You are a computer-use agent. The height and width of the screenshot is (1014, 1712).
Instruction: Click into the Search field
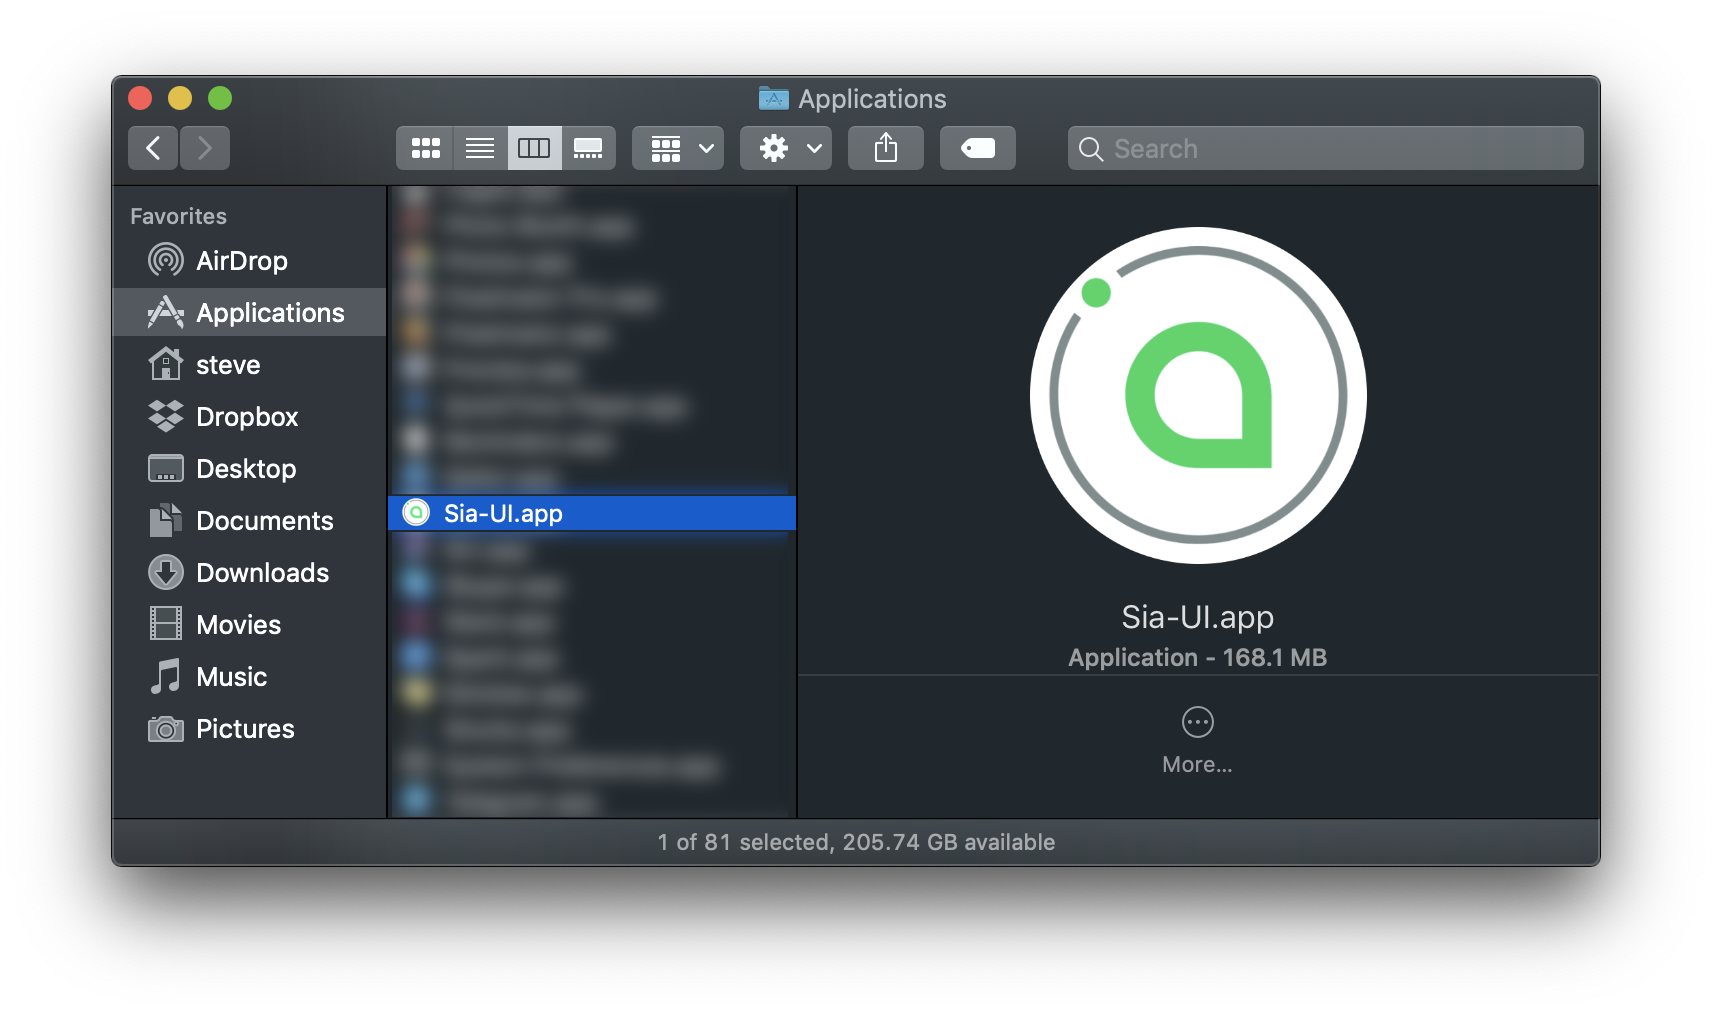[x=1325, y=148]
